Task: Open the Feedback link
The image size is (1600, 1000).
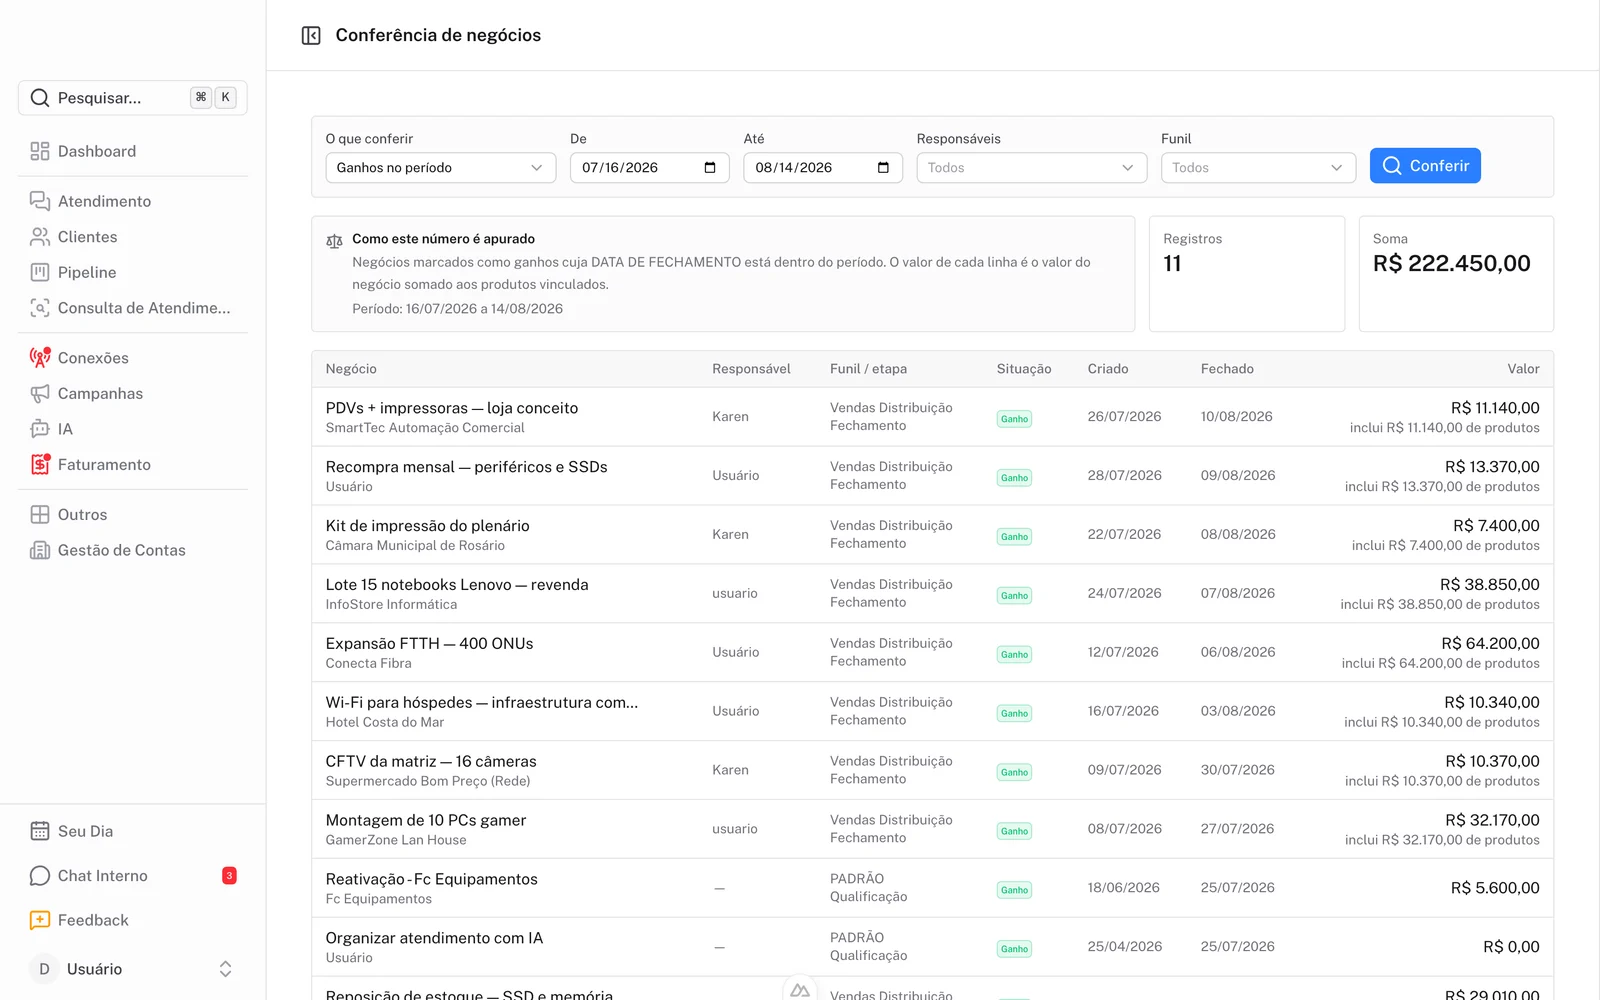Action: click(x=133, y=920)
